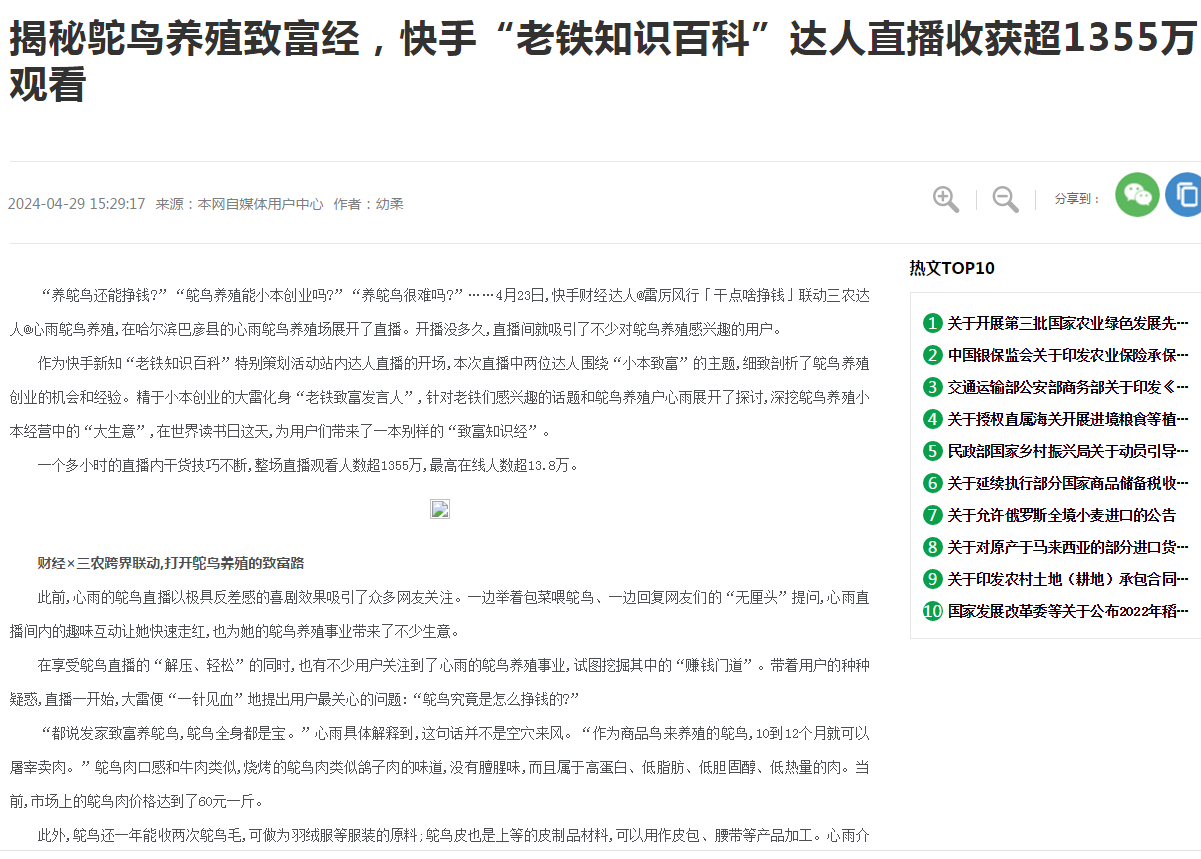Click the green number 8 ranking badge
The height and width of the screenshot is (859, 1201).
(x=933, y=547)
